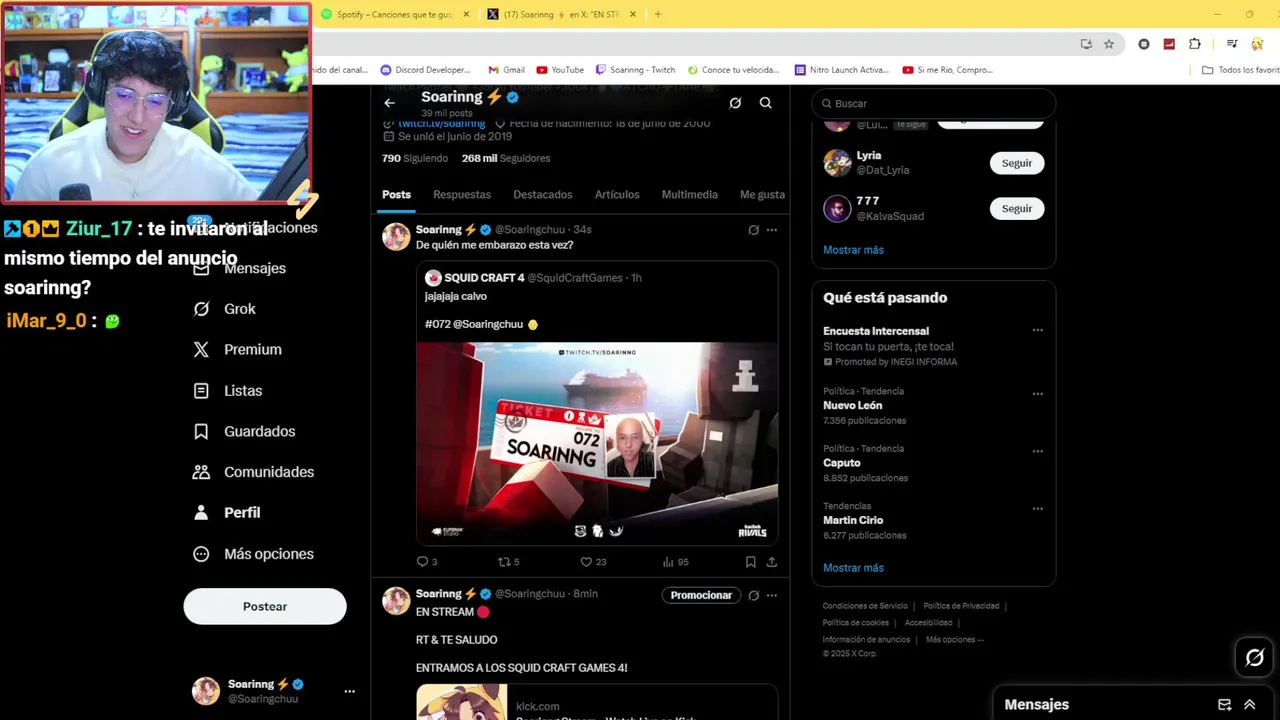This screenshot has height=720, width=1280.
Task: Compose new message in Mensajes drawer
Action: [1224, 705]
